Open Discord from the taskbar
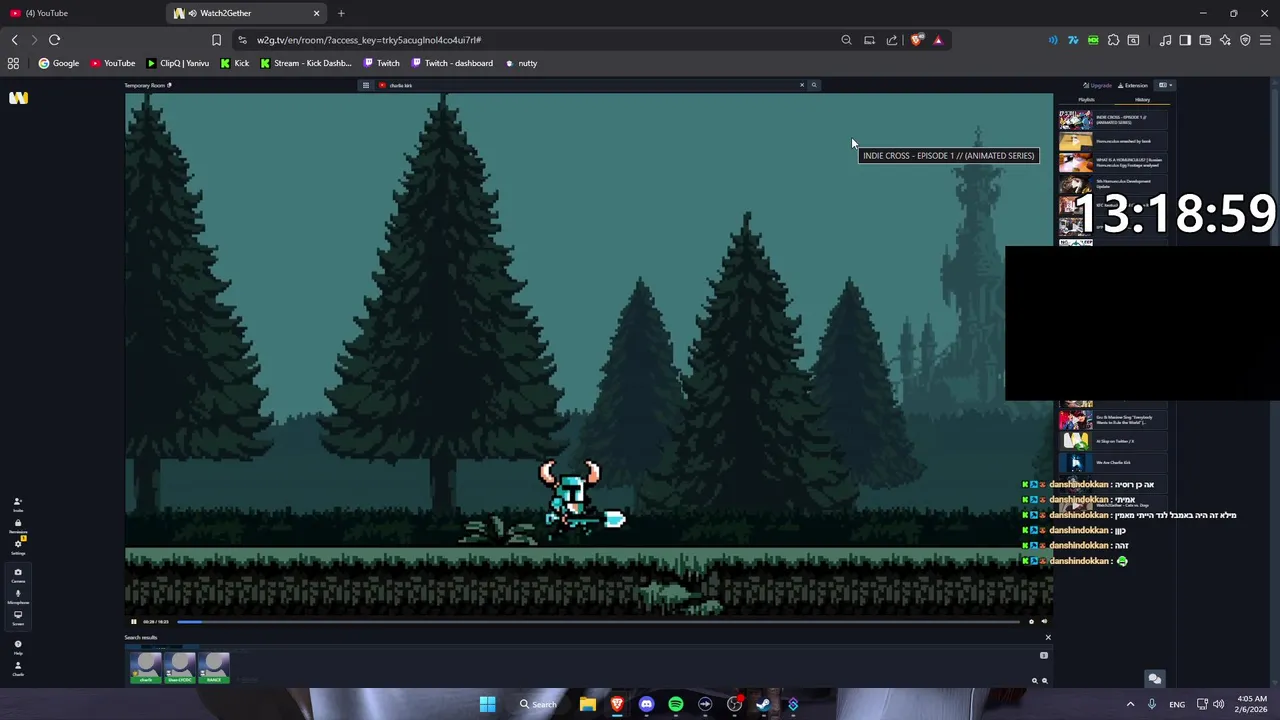 coord(646,704)
